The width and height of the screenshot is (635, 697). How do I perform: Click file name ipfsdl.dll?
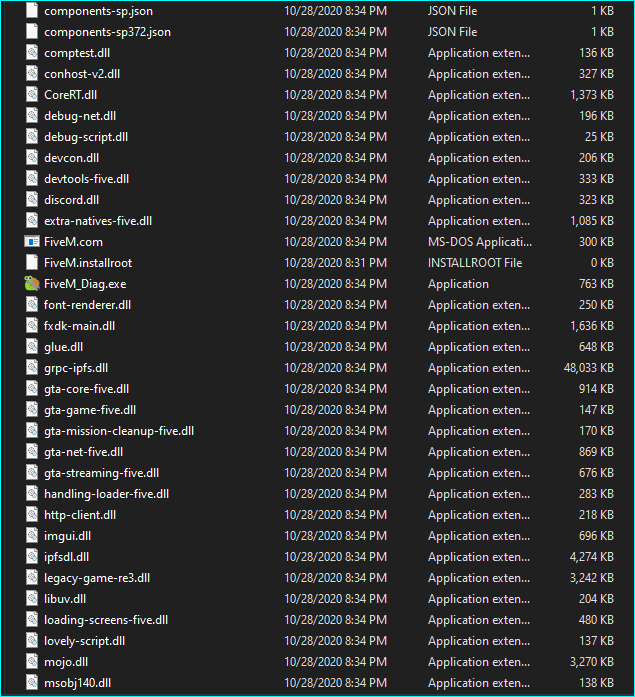[67, 557]
